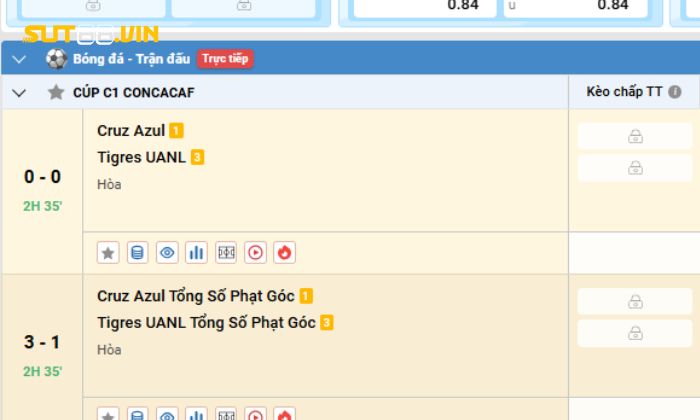Favorite the Cruz Azul match with the star icon
Viewport: 700px width, 420px height.
[x=108, y=253]
